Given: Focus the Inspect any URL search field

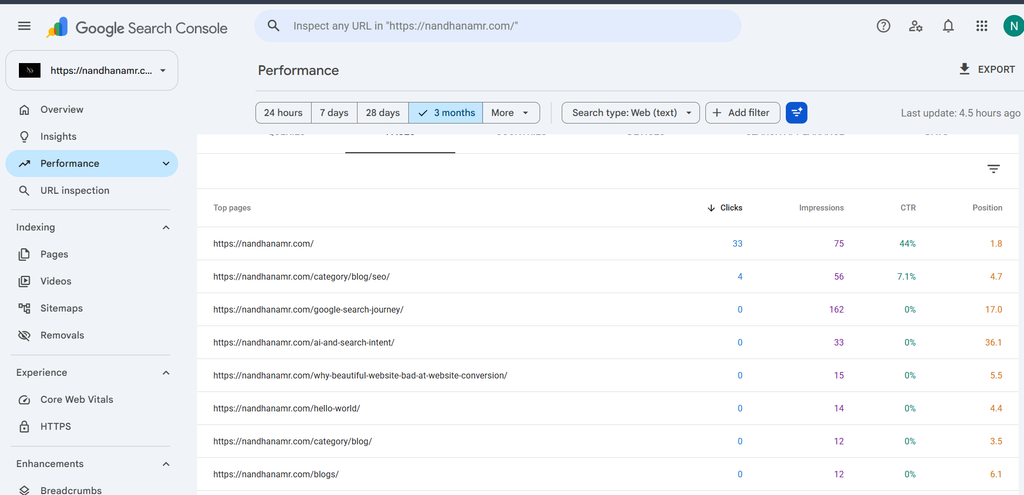Looking at the screenshot, I should 498,26.
